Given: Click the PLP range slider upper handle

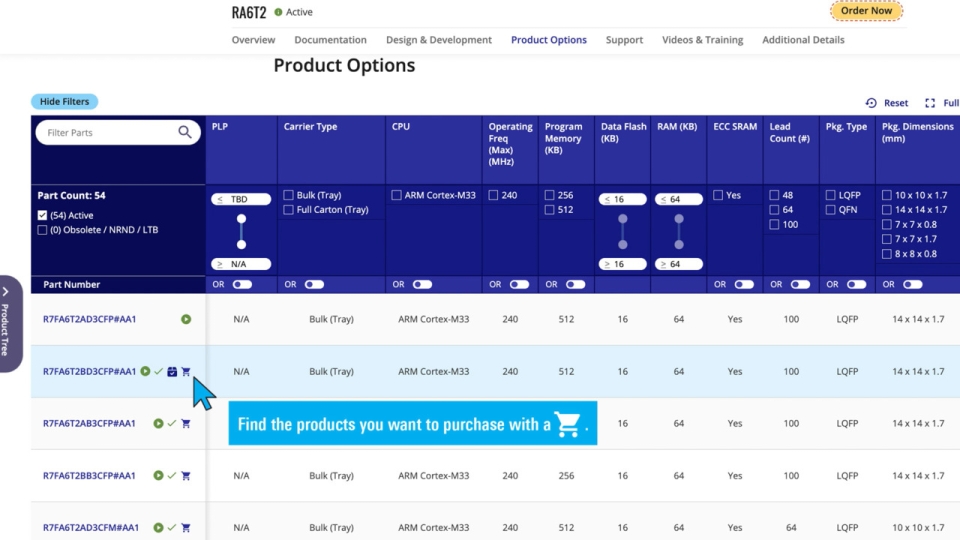Looking at the screenshot, I should pos(241,218).
